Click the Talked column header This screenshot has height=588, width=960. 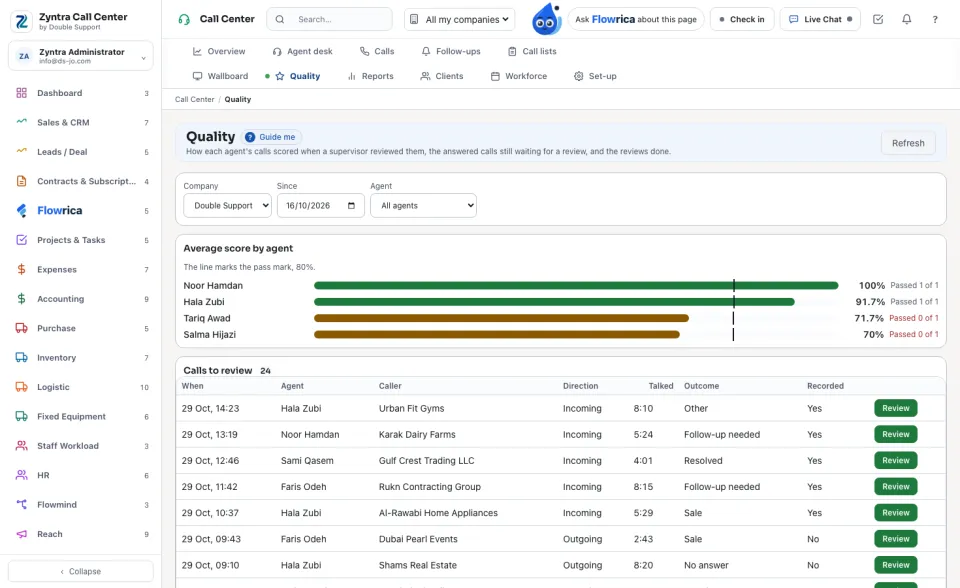[661, 386]
